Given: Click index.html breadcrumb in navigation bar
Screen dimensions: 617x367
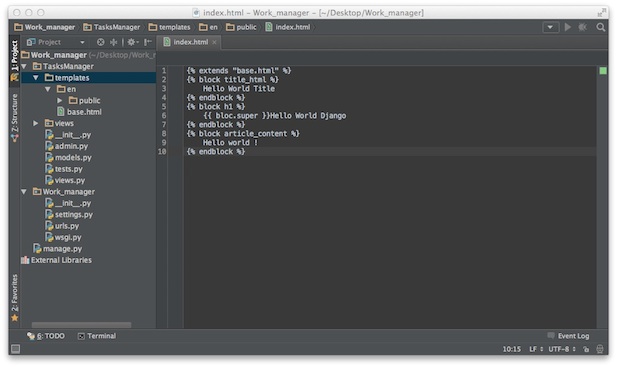Looking at the screenshot, I should coord(288,27).
